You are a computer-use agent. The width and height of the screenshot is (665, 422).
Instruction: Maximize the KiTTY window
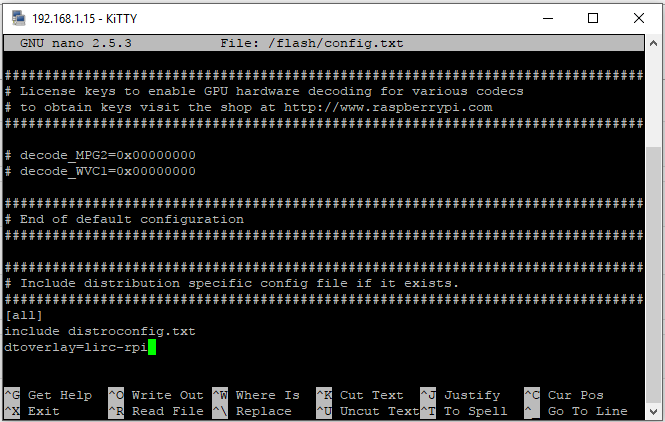coord(593,18)
